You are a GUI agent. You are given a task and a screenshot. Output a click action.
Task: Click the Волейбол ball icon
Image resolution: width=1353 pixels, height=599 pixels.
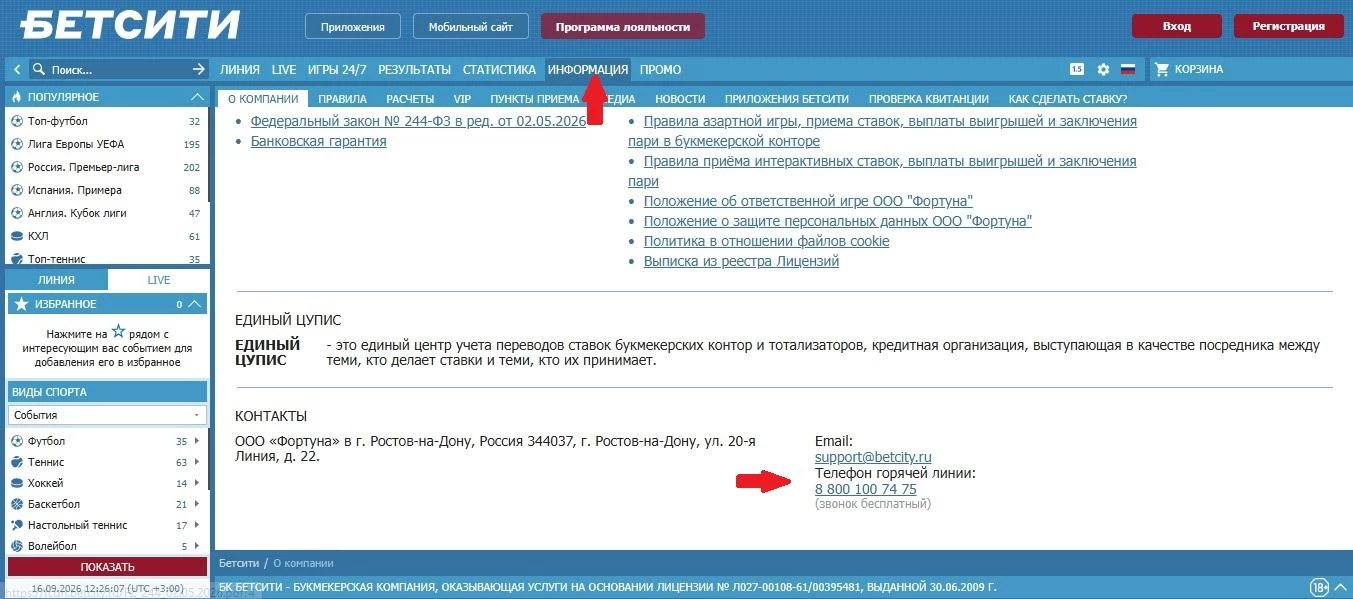click(17, 546)
